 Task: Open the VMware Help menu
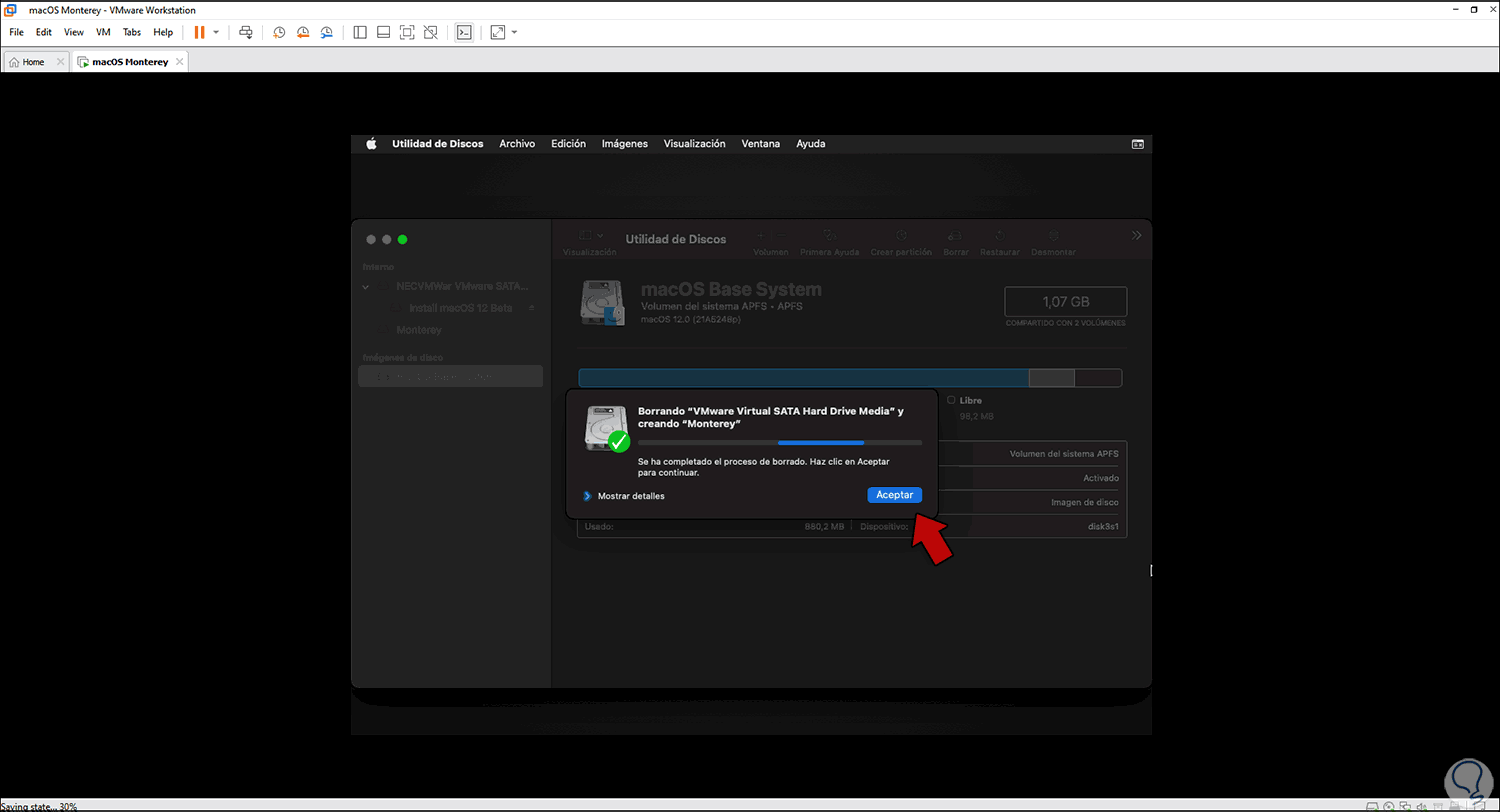click(x=163, y=32)
